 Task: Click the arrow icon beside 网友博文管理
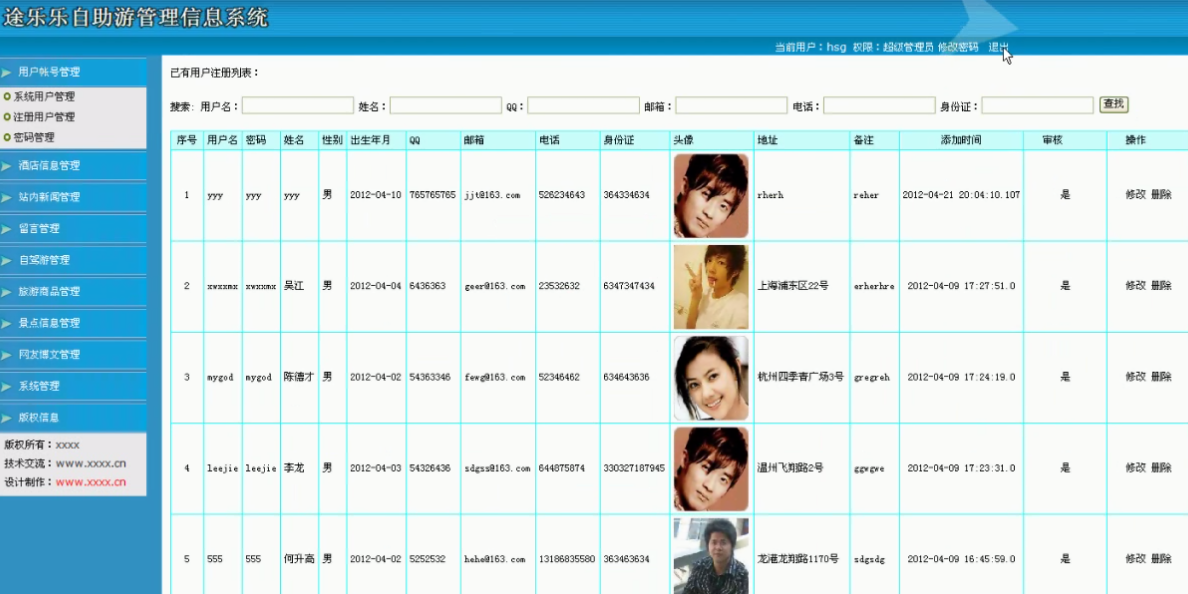click(x=7, y=355)
